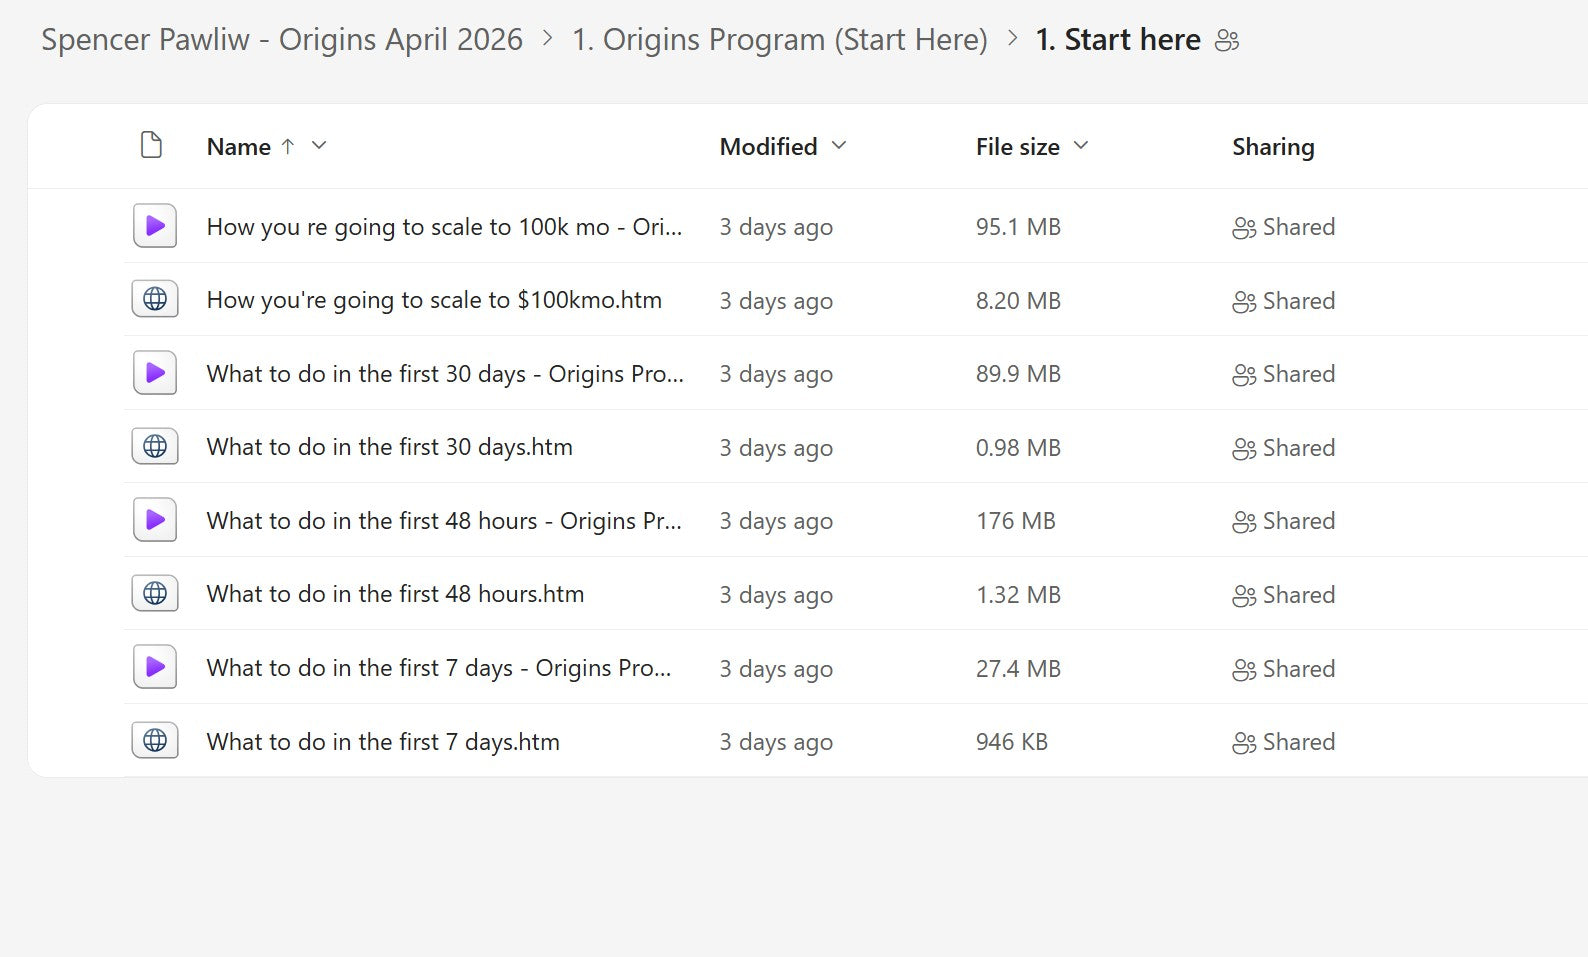Image resolution: width=1588 pixels, height=957 pixels.
Task: Click Shared label in the 27.4 MB row
Action: pyautogui.click(x=1298, y=669)
